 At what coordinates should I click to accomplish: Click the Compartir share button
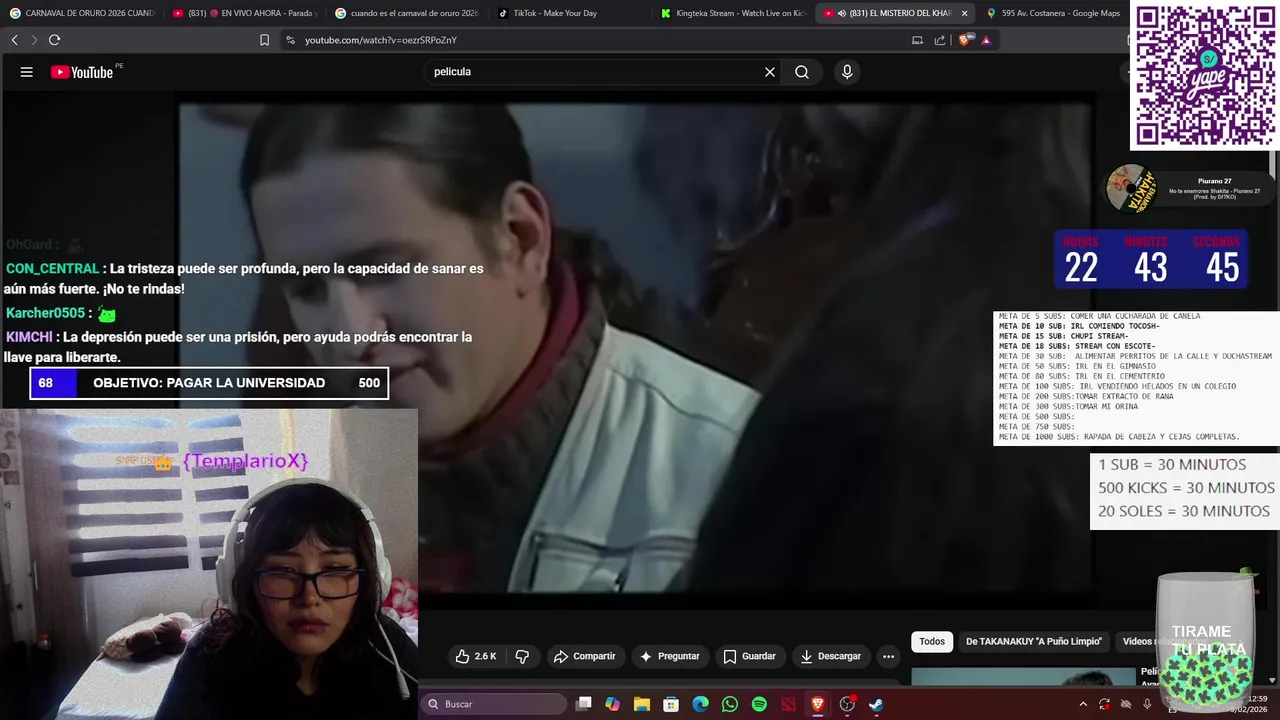pyautogui.click(x=584, y=656)
